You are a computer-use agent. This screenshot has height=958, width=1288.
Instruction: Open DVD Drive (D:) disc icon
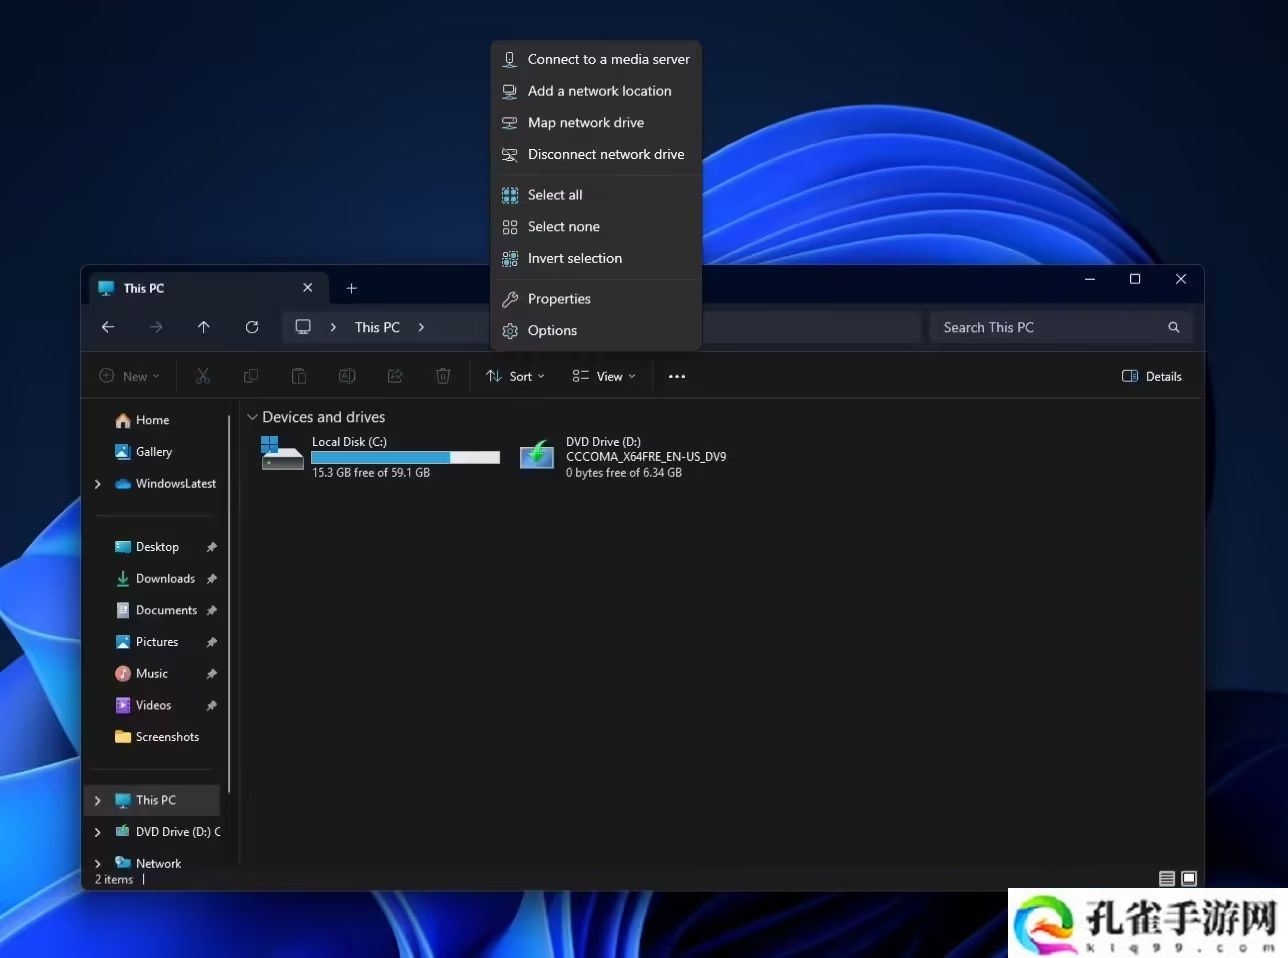[x=537, y=456]
